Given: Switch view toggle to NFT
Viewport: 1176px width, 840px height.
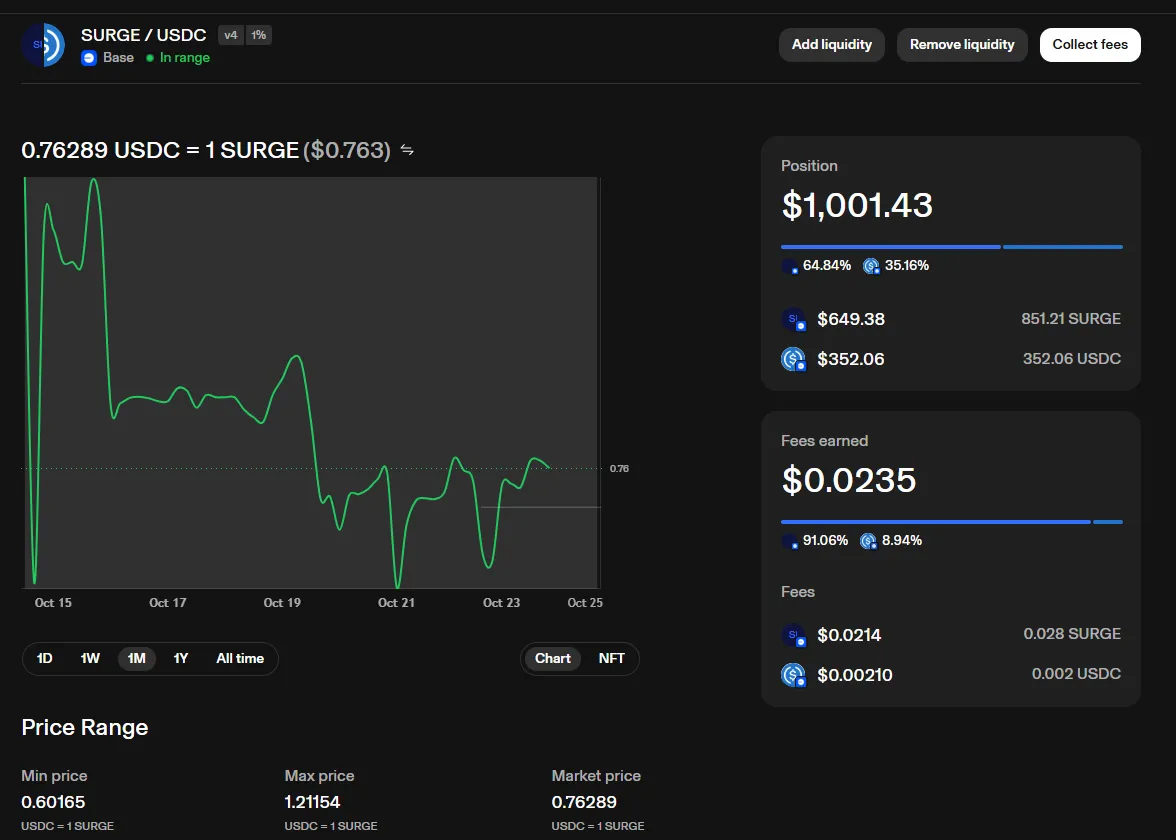Looking at the screenshot, I should (611, 658).
